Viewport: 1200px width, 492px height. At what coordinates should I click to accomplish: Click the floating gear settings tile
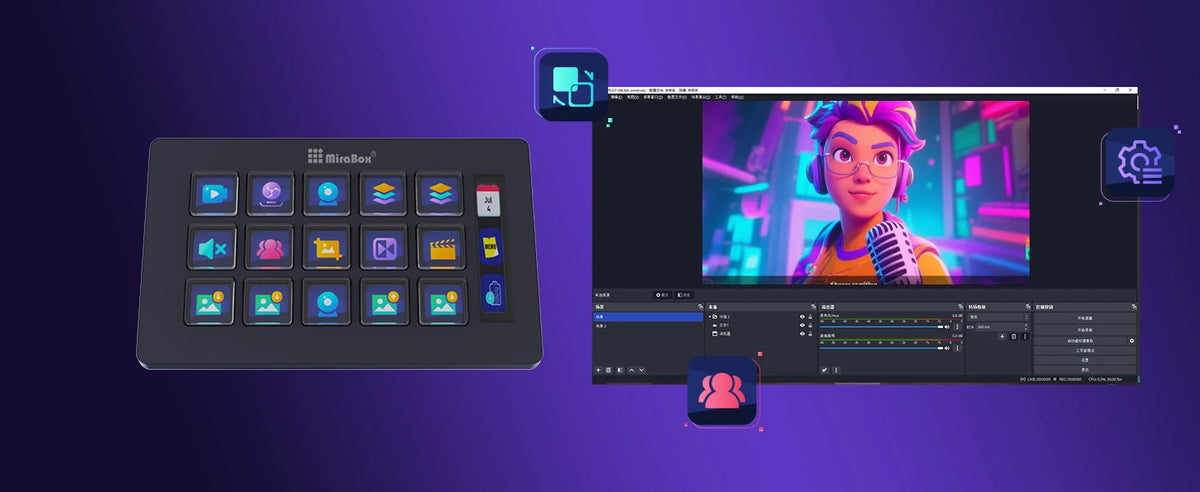pos(1138,165)
